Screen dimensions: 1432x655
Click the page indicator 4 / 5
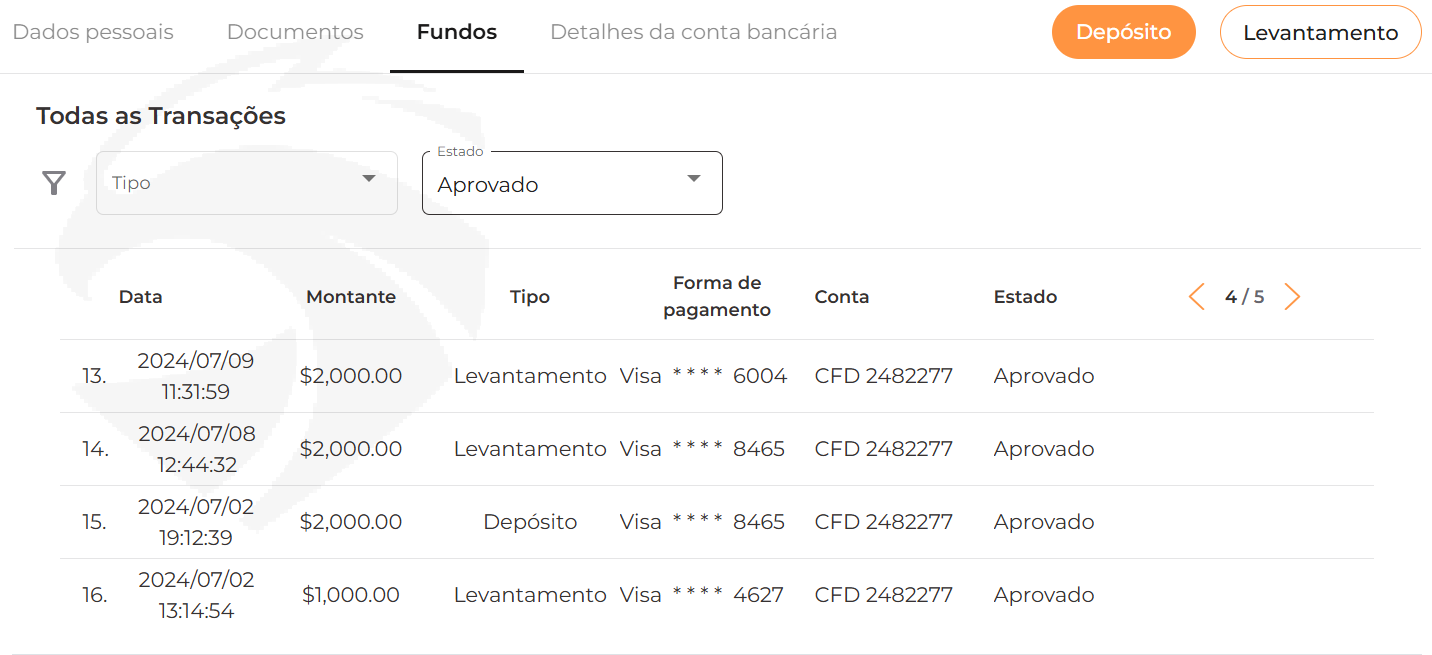[x=1244, y=297]
